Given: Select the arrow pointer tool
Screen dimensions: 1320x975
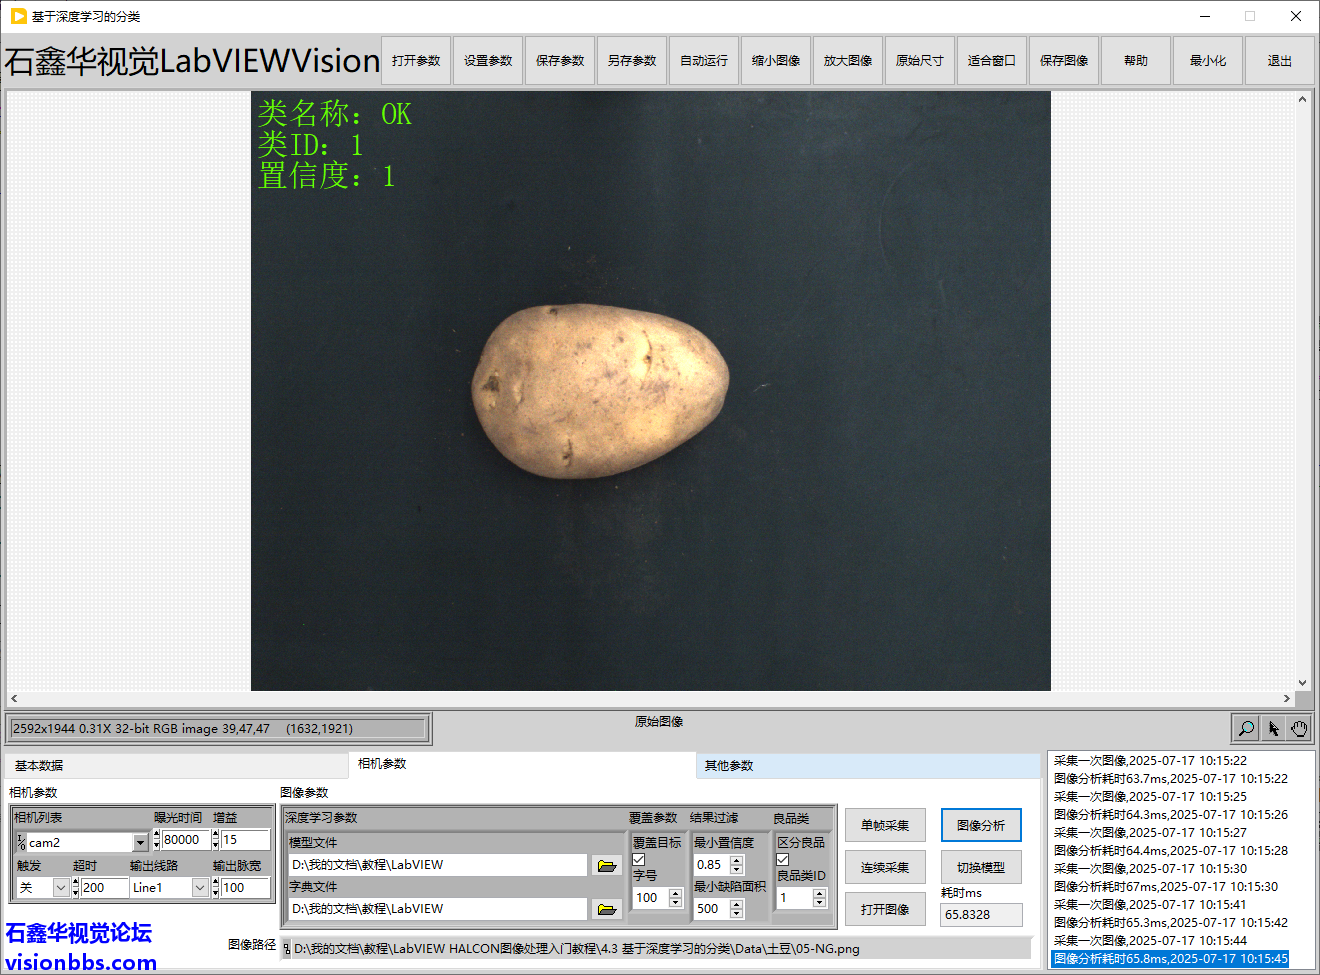Looking at the screenshot, I should coord(1273,728).
